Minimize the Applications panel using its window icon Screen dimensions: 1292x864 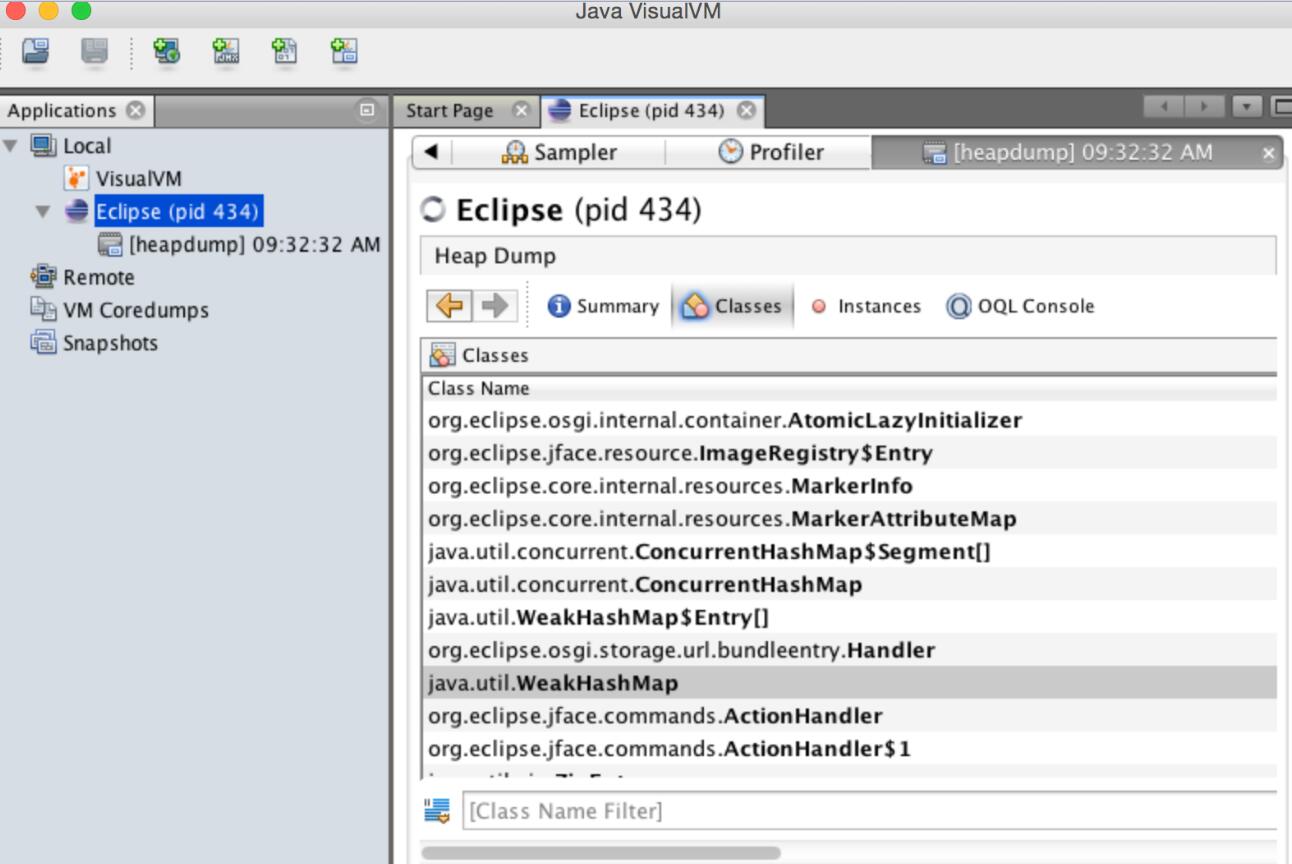click(x=367, y=111)
